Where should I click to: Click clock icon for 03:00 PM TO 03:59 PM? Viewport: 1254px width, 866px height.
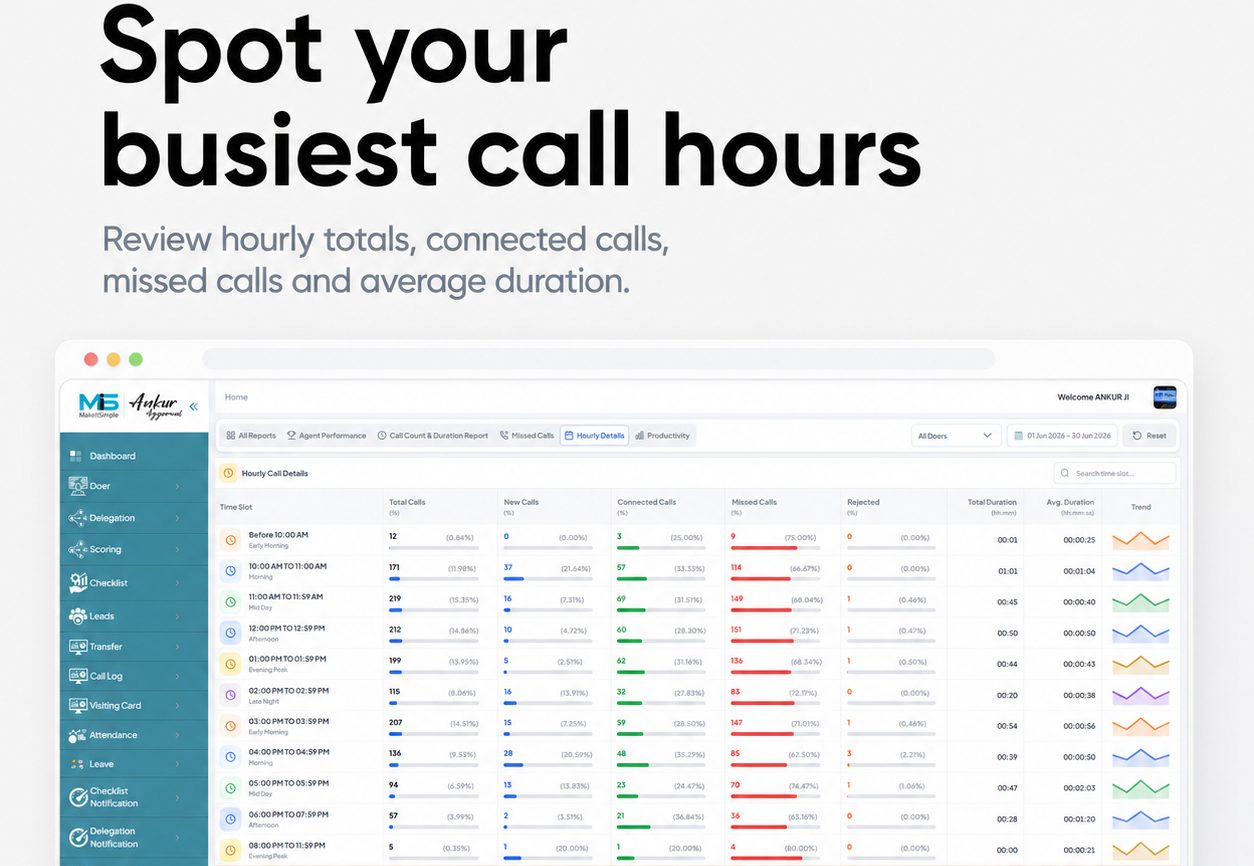[x=230, y=726]
